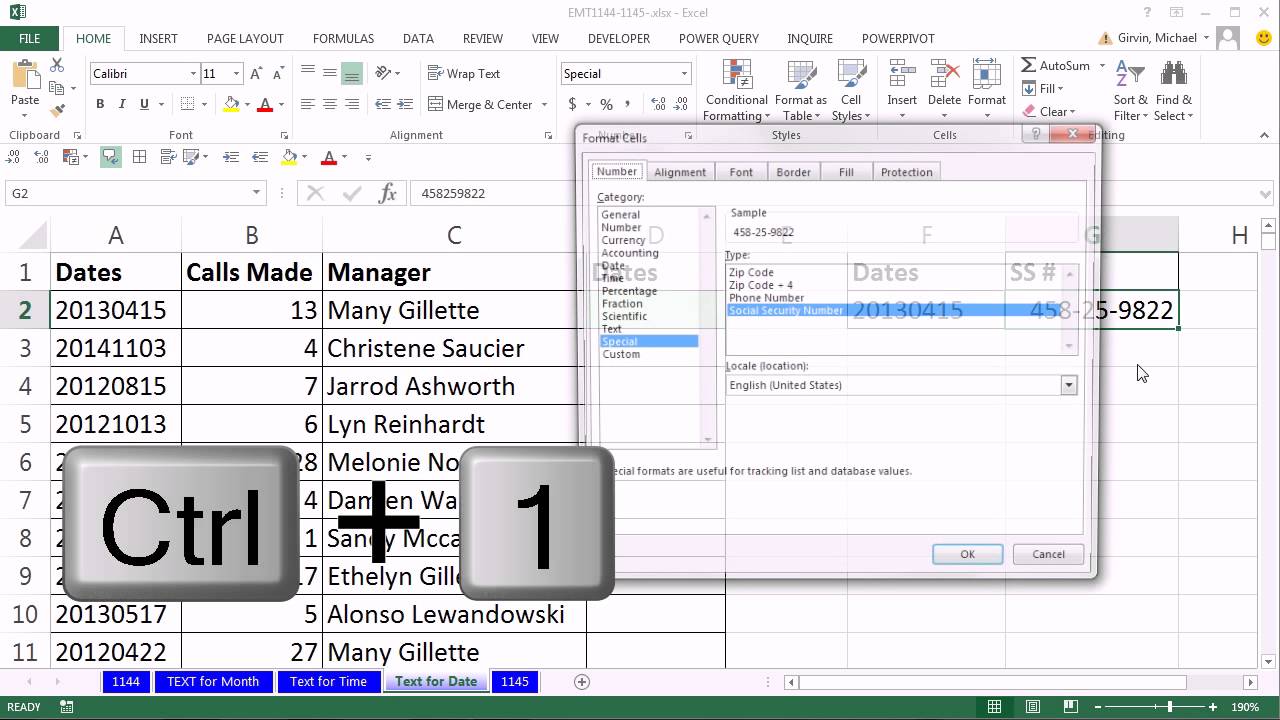Click the red Font Color swatch in Font group
Image resolution: width=1280 pixels, height=720 pixels.
pos(265,104)
